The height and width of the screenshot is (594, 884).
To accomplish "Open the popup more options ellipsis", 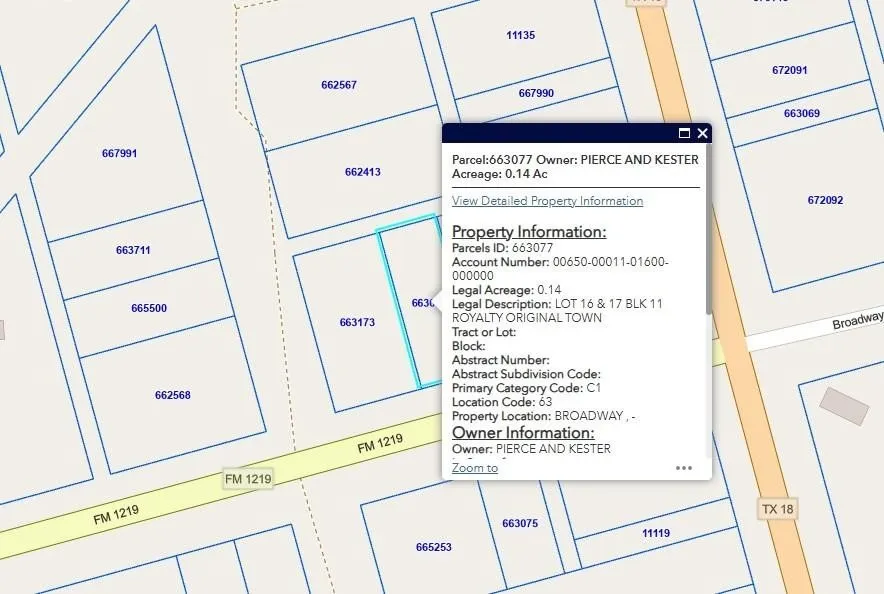I will click(684, 467).
